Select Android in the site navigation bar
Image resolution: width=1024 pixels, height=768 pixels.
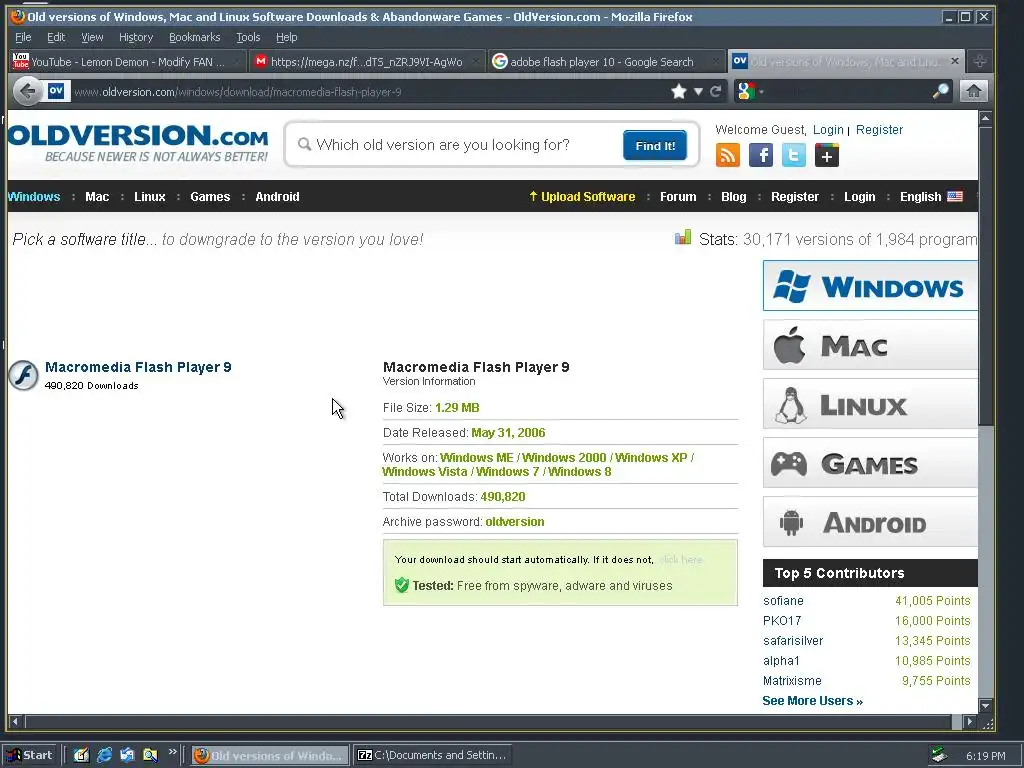click(x=277, y=197)
